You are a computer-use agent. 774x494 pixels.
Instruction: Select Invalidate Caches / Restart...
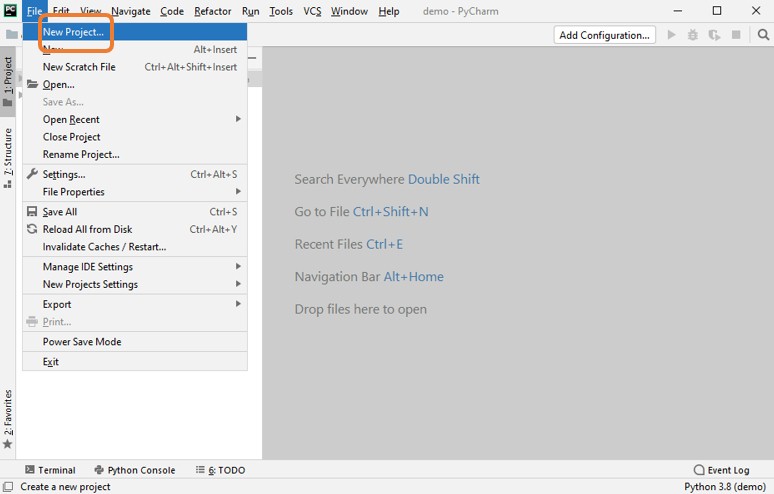click(135, 247)
